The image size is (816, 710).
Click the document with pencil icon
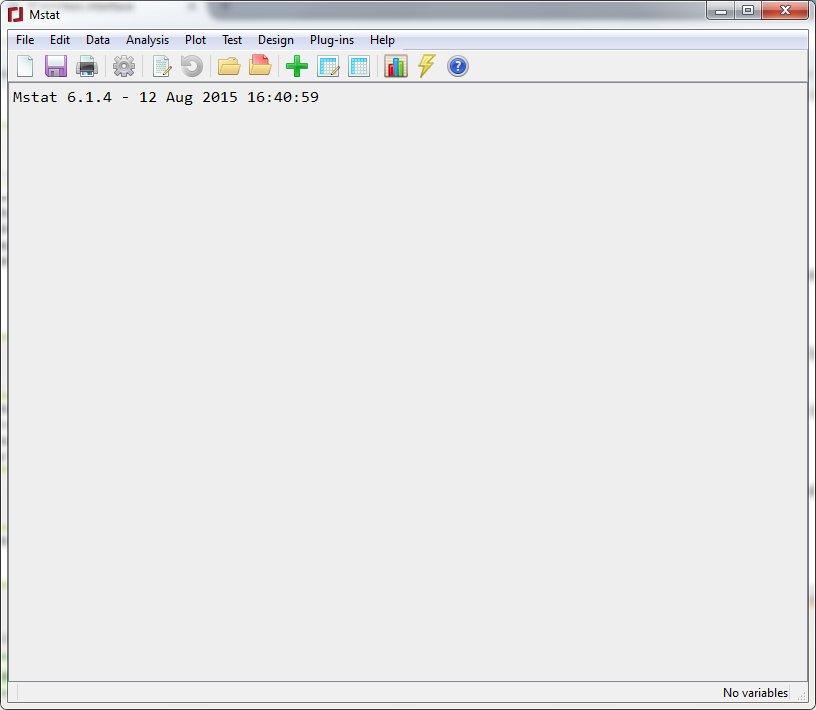(161, 66)
